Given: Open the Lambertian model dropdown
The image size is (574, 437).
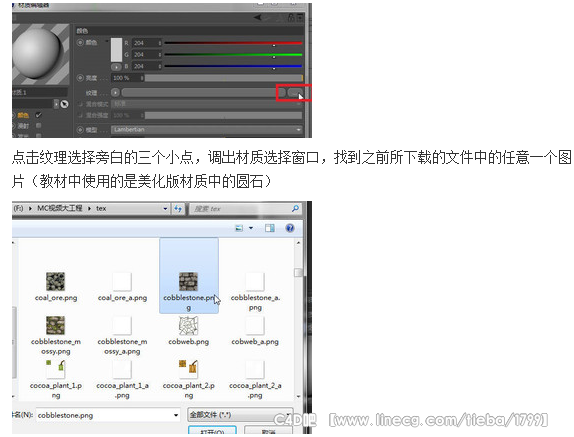Looking at the screenshot, I should point(207,130).
